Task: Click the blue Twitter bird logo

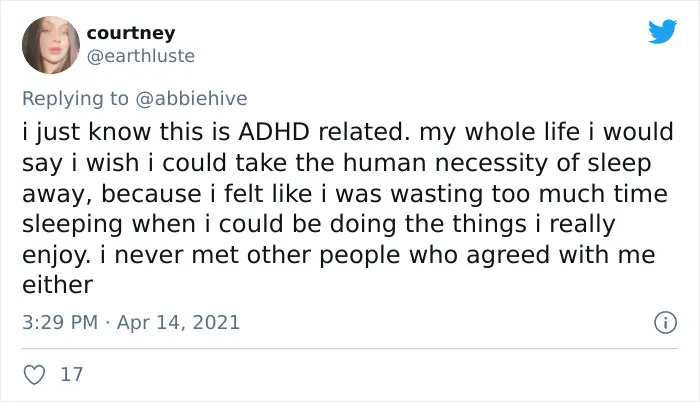Action: [x=662, y=31]
